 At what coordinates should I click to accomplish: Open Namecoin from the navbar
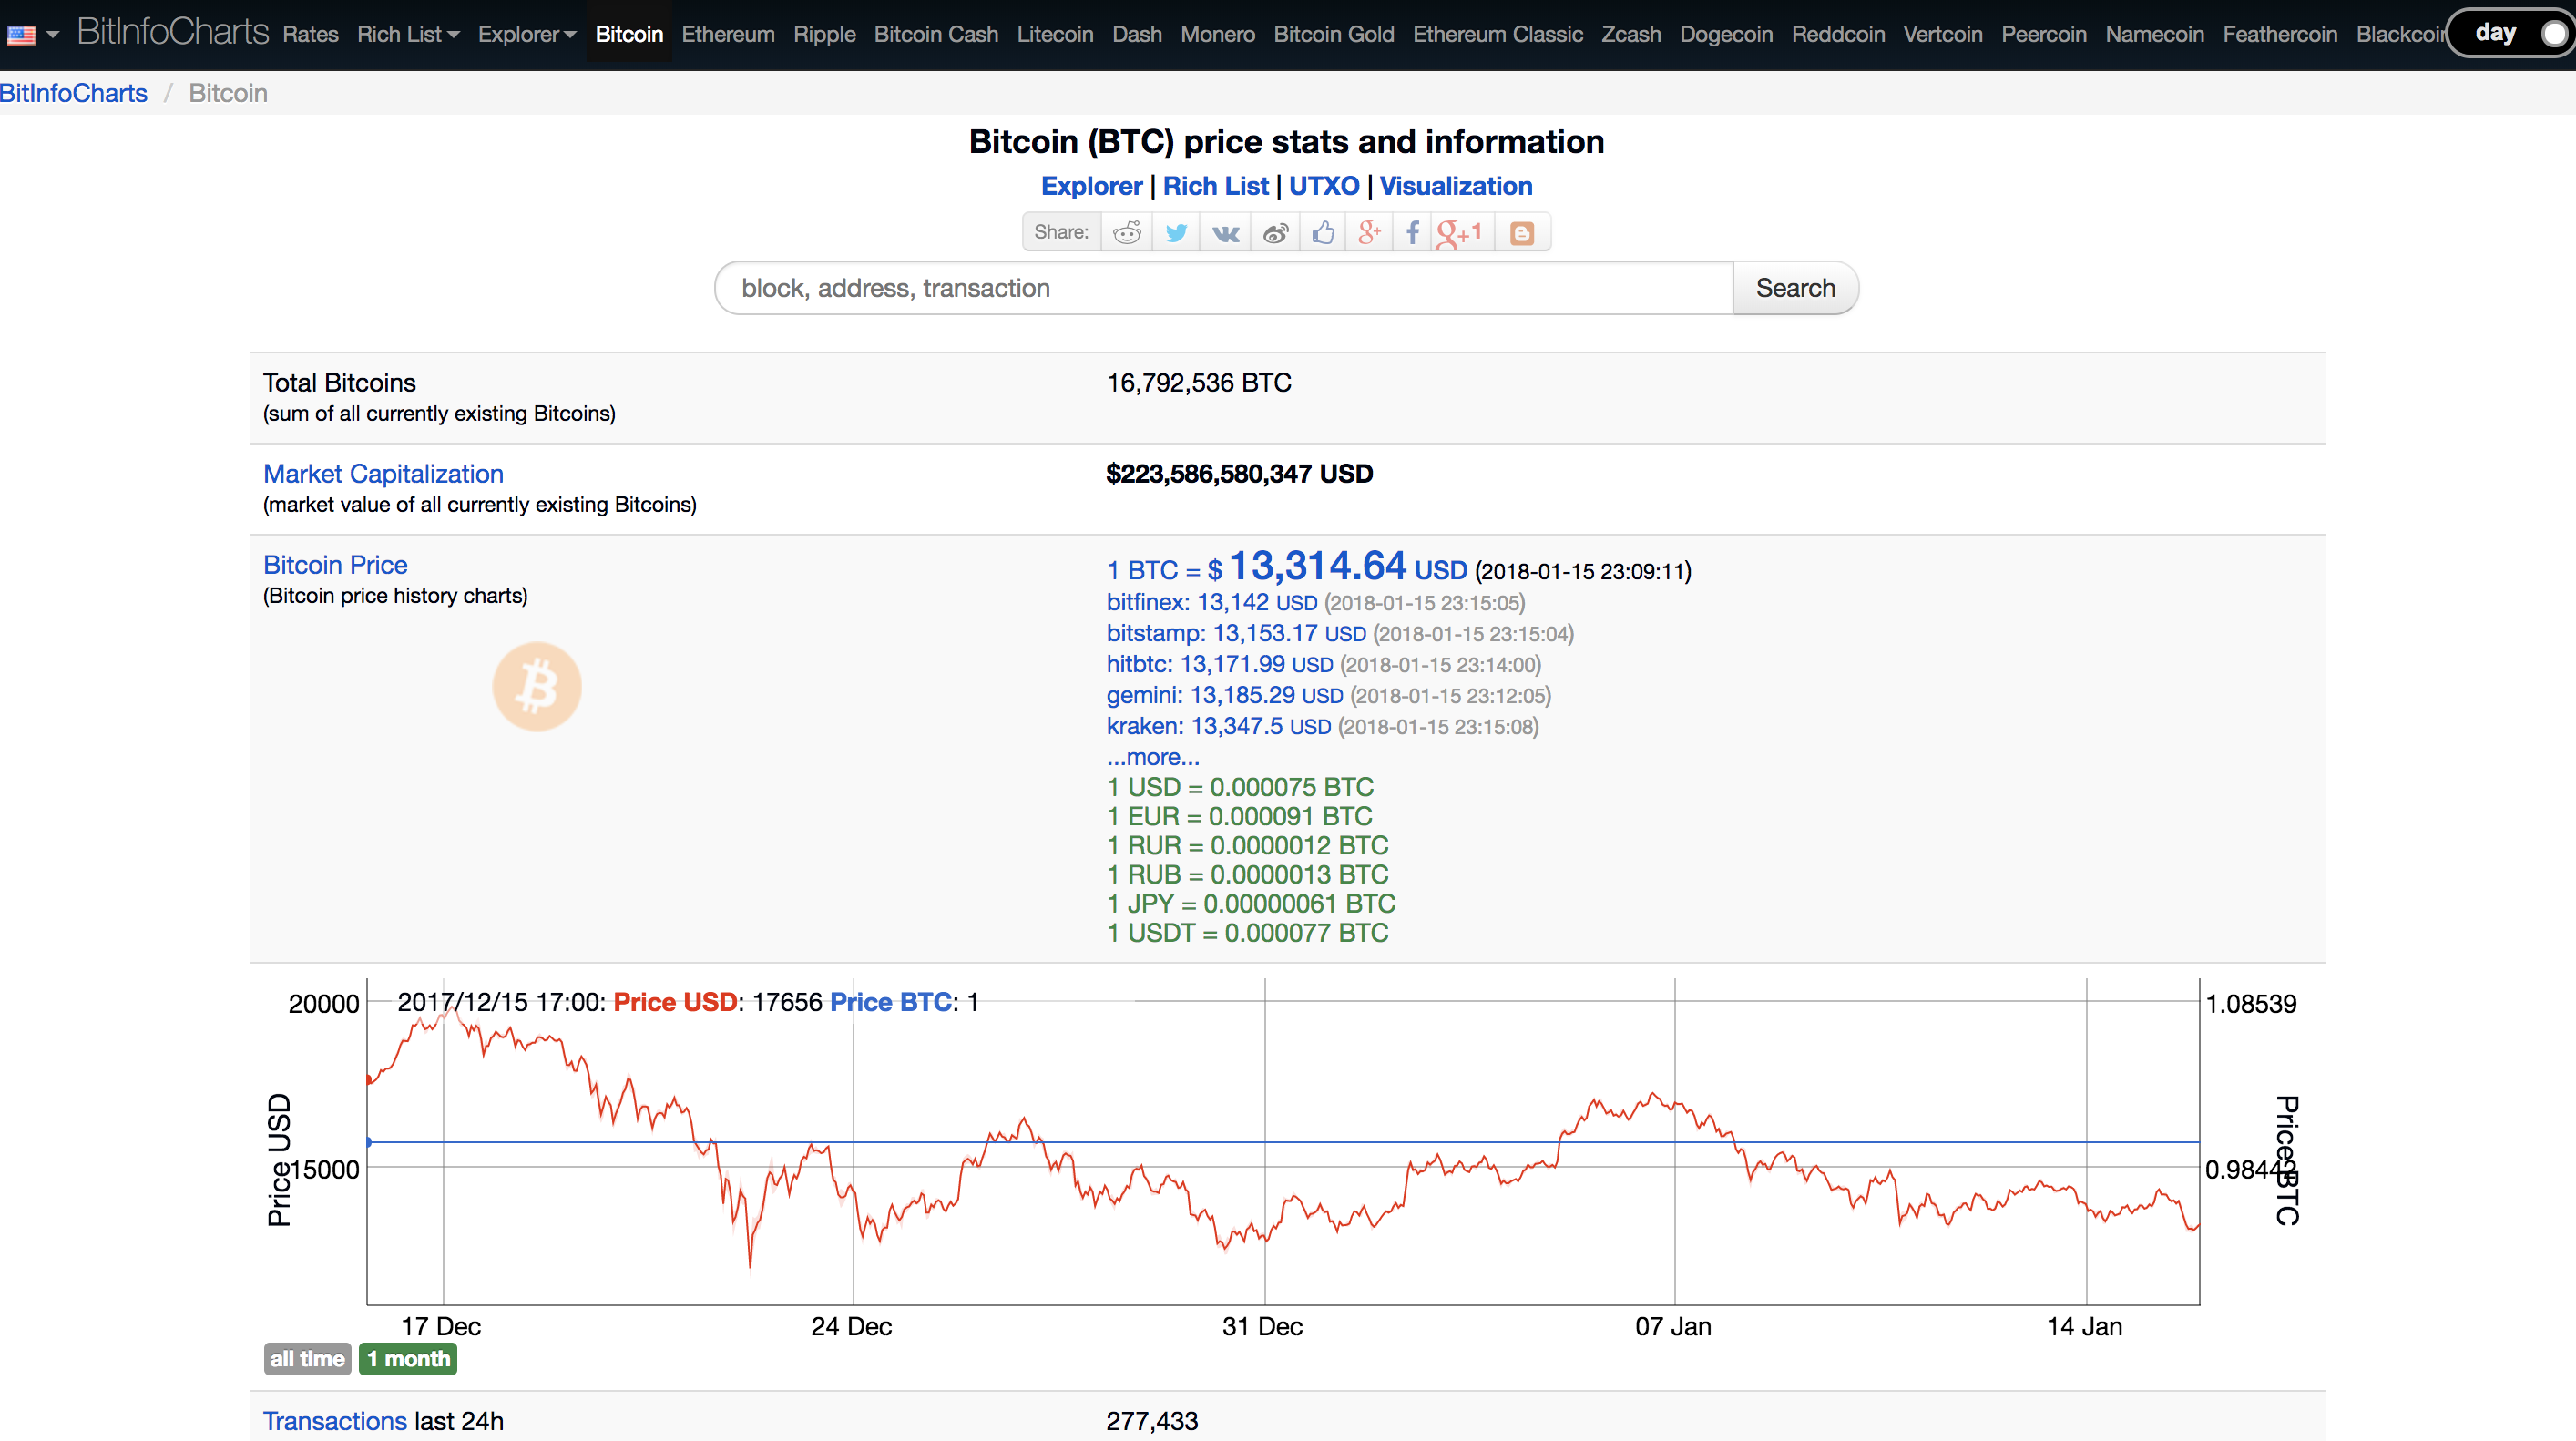click(2155, 34)
